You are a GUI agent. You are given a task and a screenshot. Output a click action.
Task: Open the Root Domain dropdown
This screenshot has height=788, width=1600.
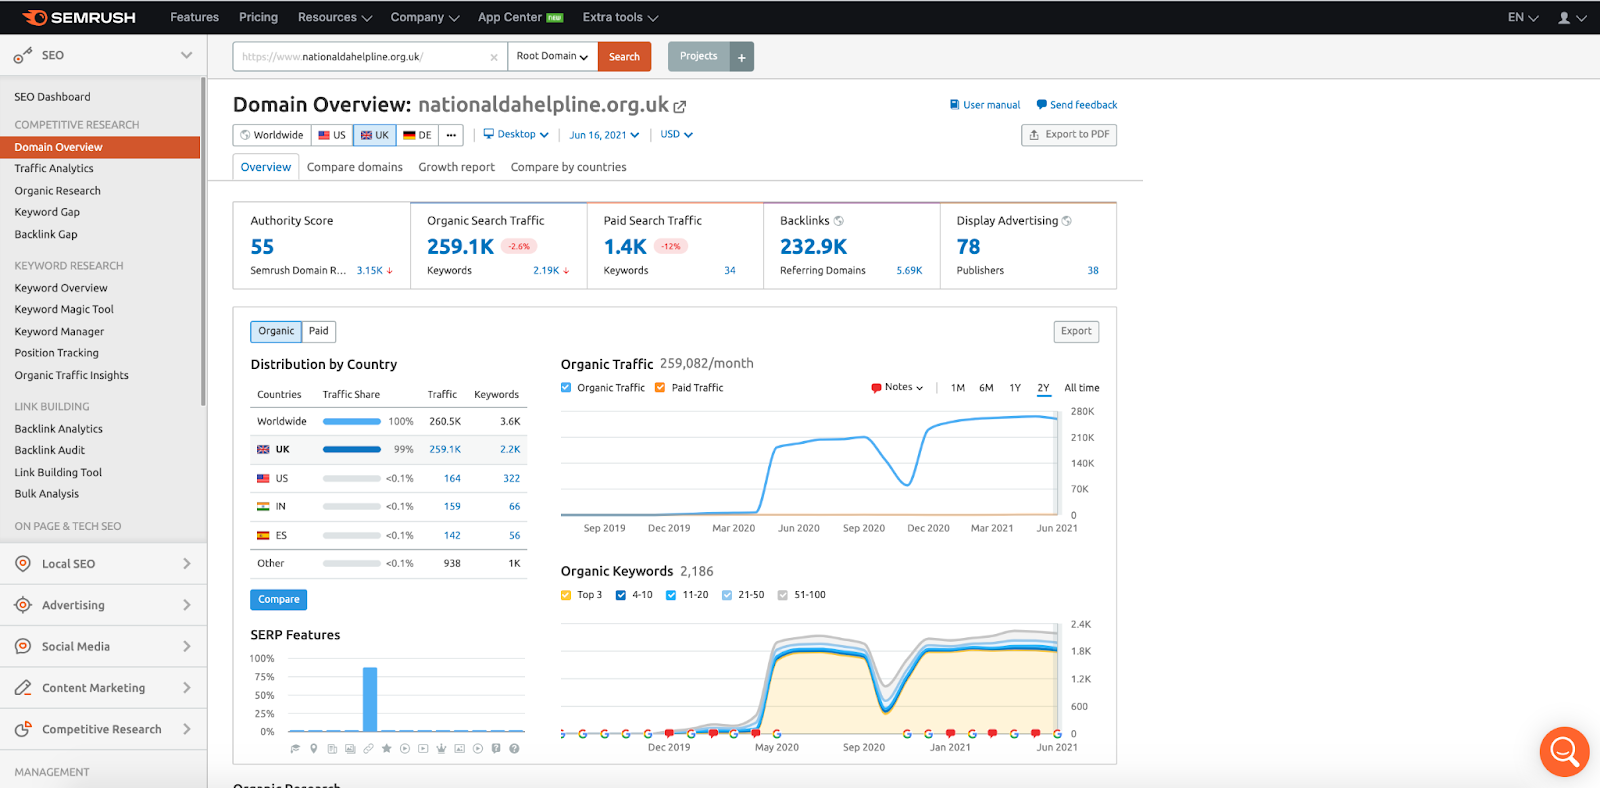point(553,57)
